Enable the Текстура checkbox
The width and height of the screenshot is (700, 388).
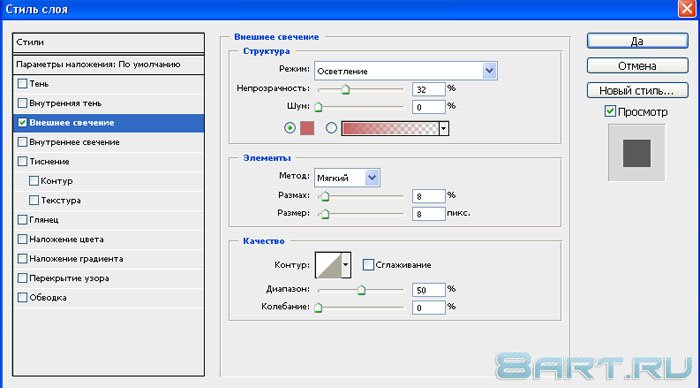(x=33, y=200)
